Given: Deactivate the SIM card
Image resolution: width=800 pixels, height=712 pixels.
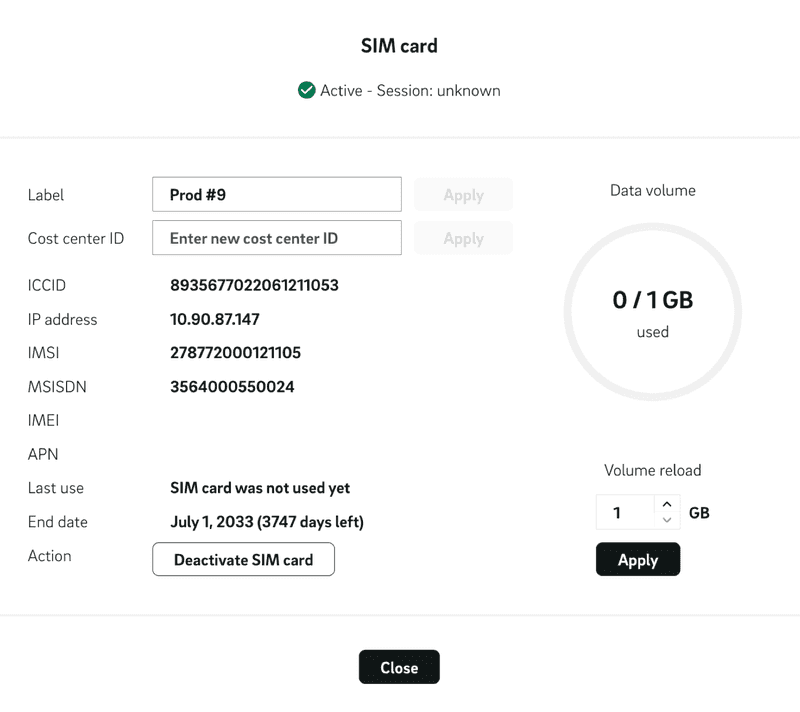Looking at the screenshot, I should coord(243,559).
